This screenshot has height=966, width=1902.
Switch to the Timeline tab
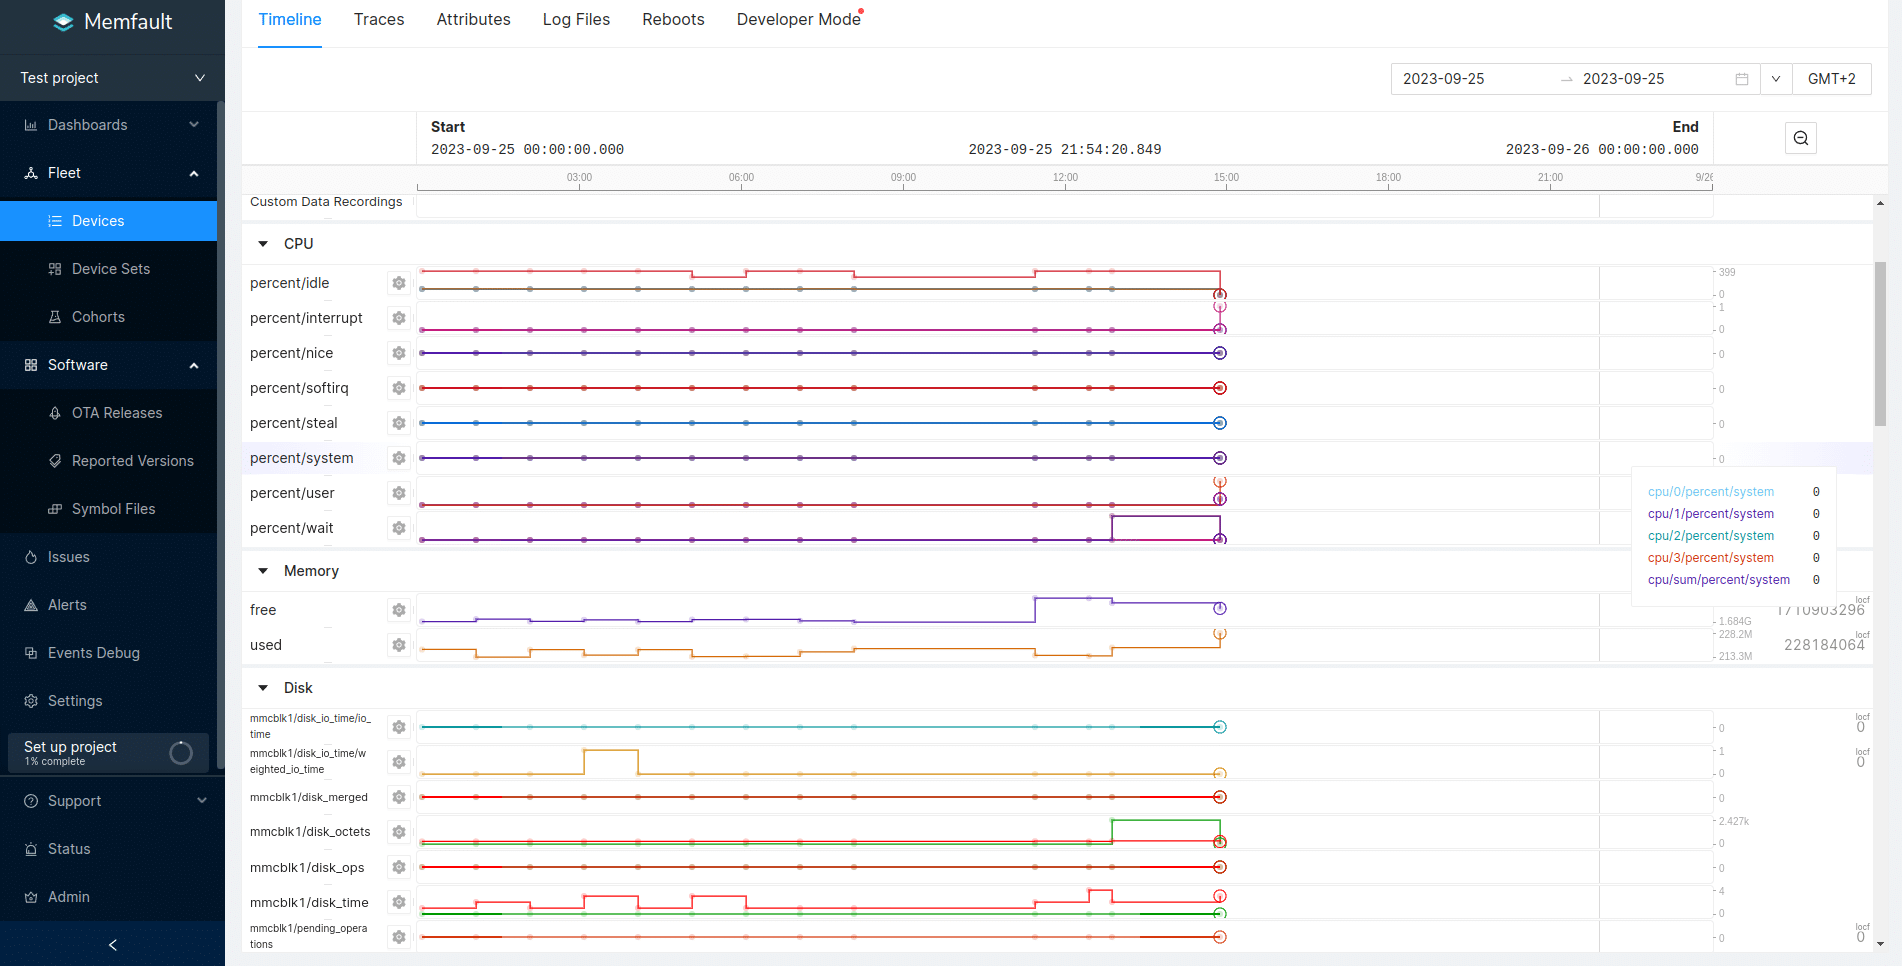point(290,20)
